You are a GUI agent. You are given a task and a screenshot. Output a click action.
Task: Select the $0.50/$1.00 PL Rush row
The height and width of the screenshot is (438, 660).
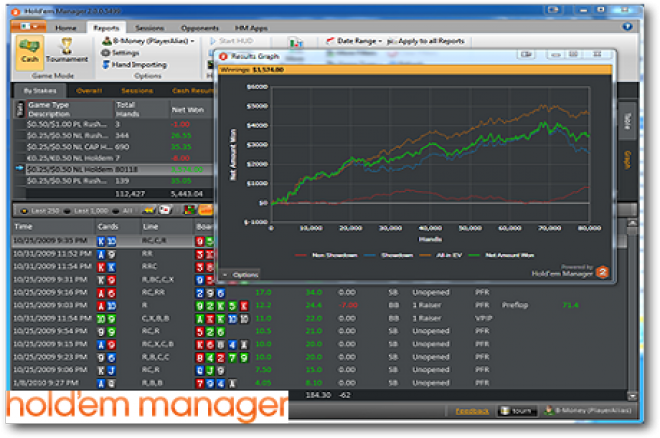click(x=114, y=124)
